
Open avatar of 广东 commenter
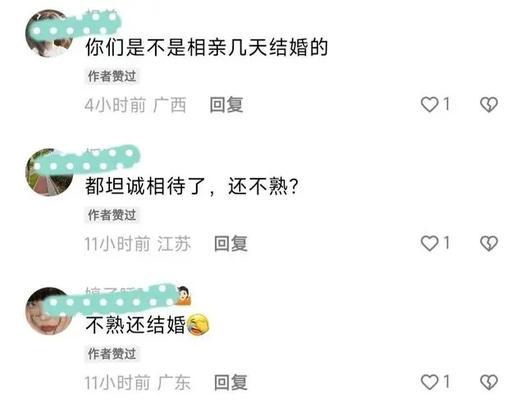49,311
